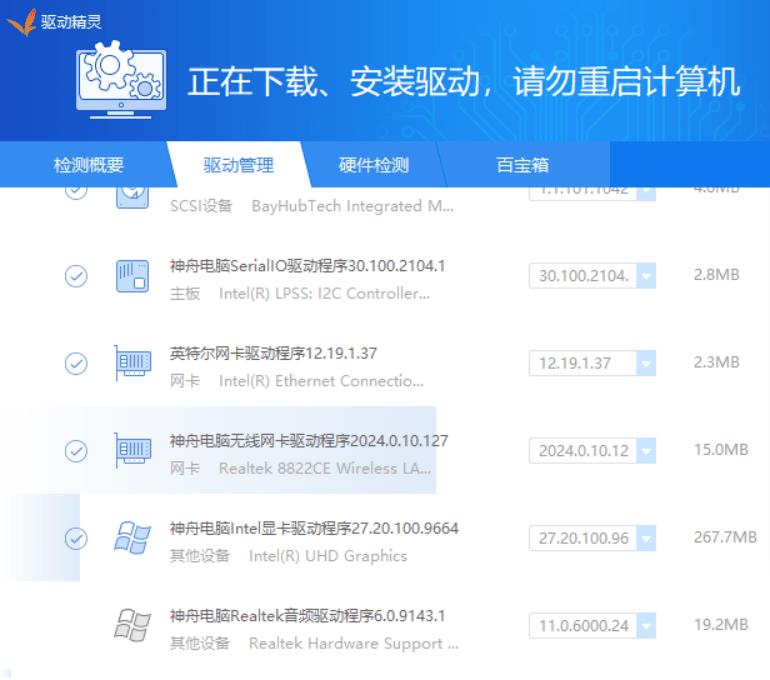Switch to the 百宝箱 tab
Screen dimensions: 770x680
pos(522,165)
